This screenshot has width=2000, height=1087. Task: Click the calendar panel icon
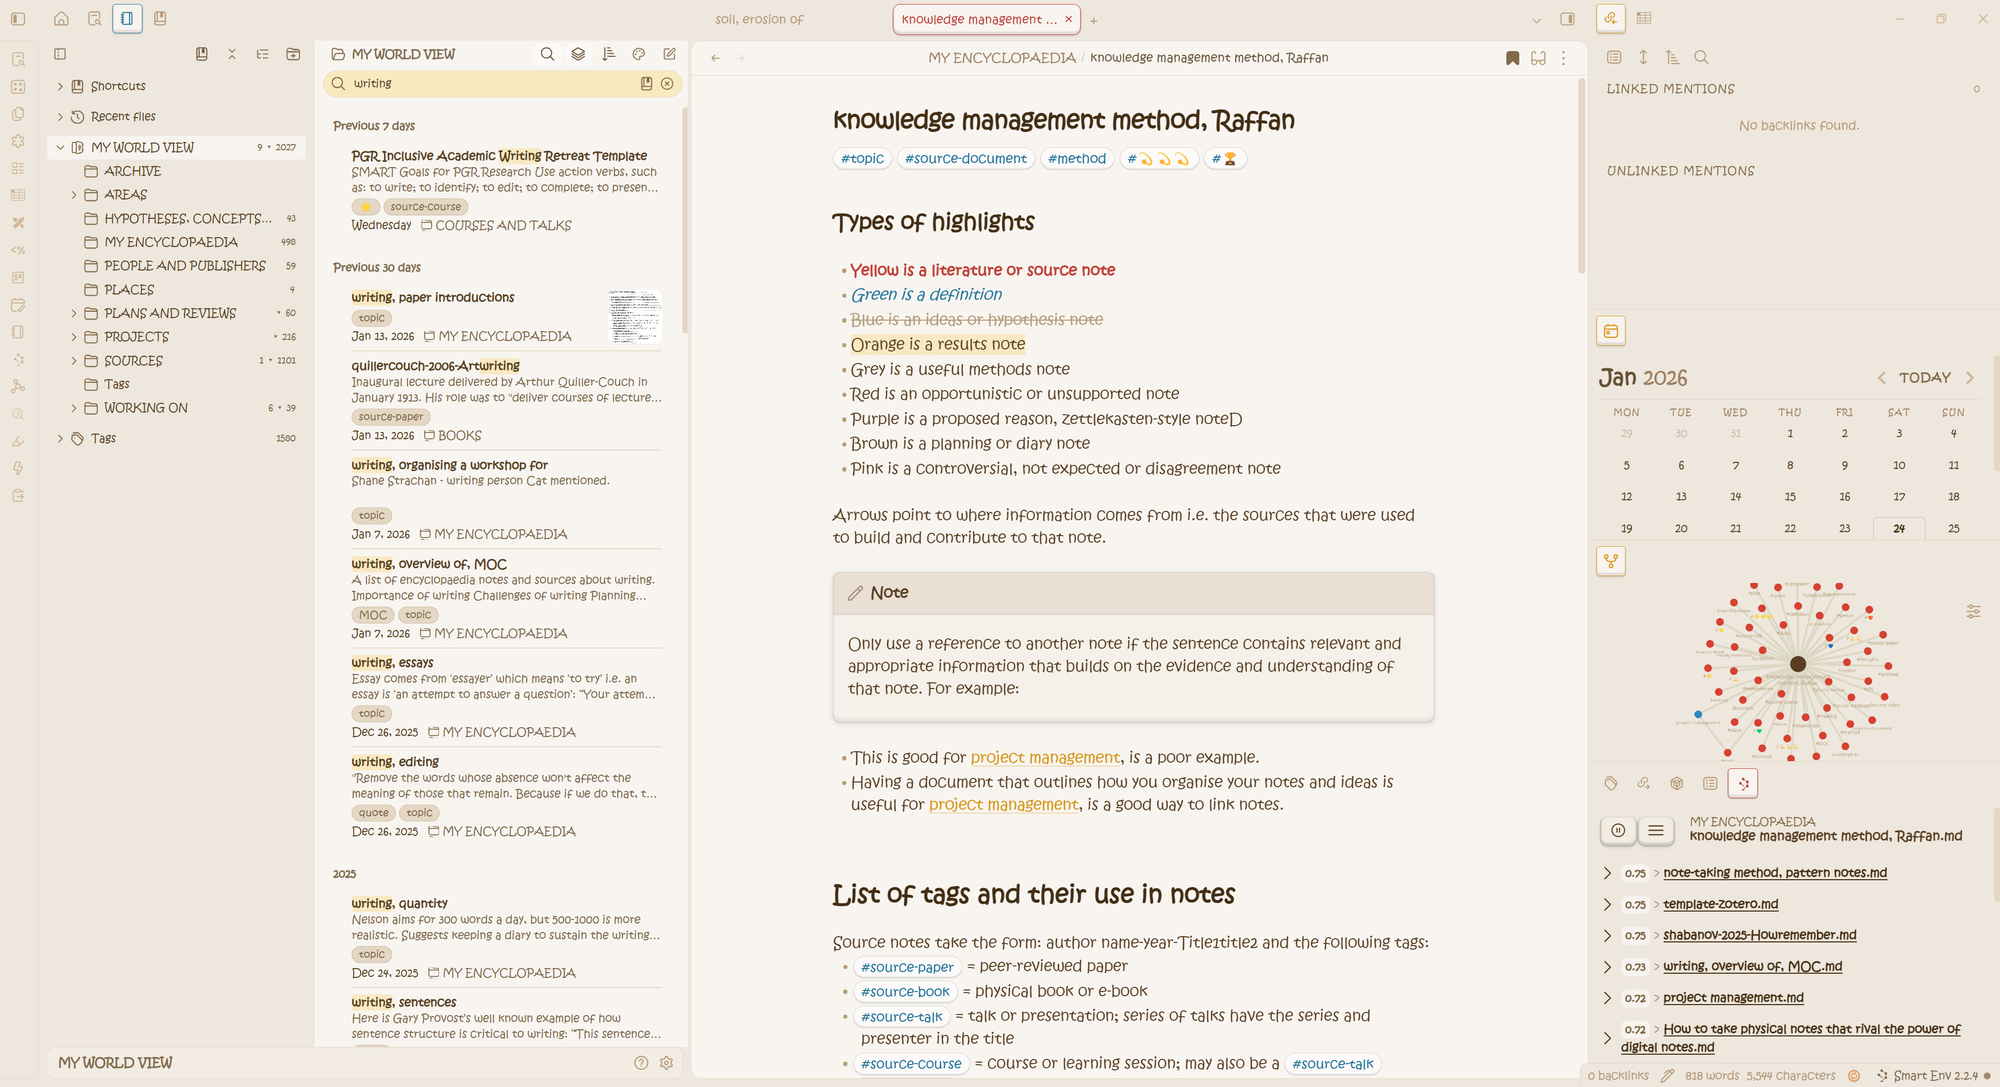tap(1610, 331)
